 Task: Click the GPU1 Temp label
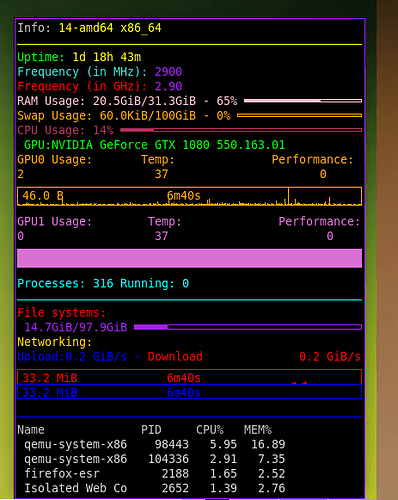click(x=165, y=222)
